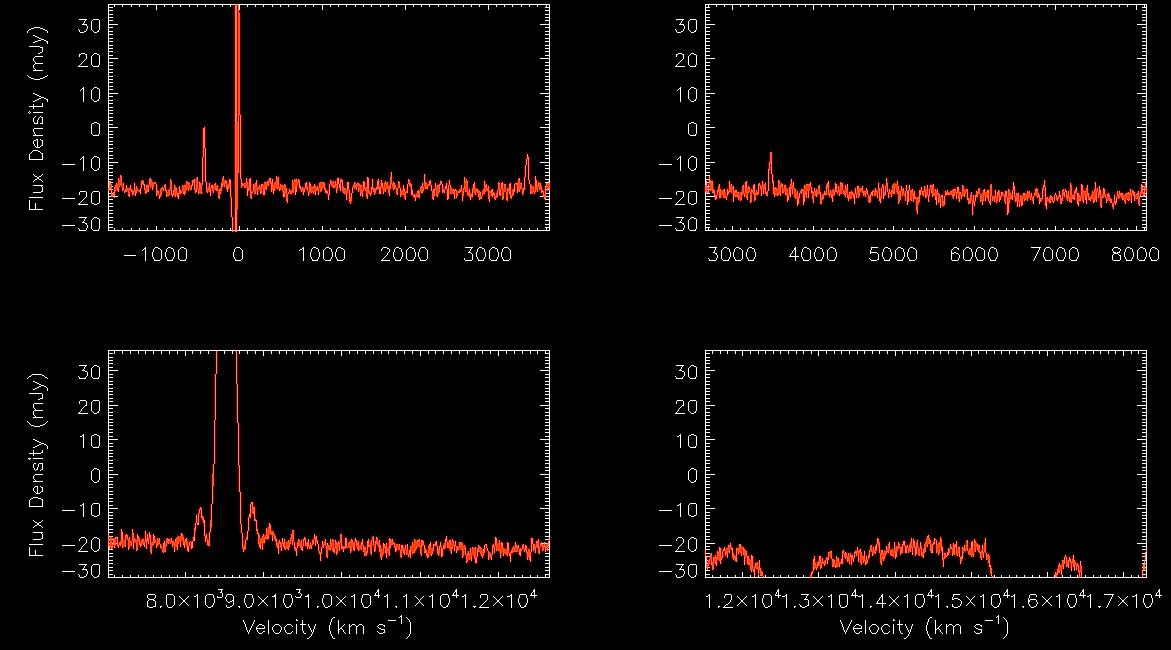Click bottom-left plot's Flux Density (mJy) axis label
This screenshot has height=650, width=1171.
(x=37, y=464)
